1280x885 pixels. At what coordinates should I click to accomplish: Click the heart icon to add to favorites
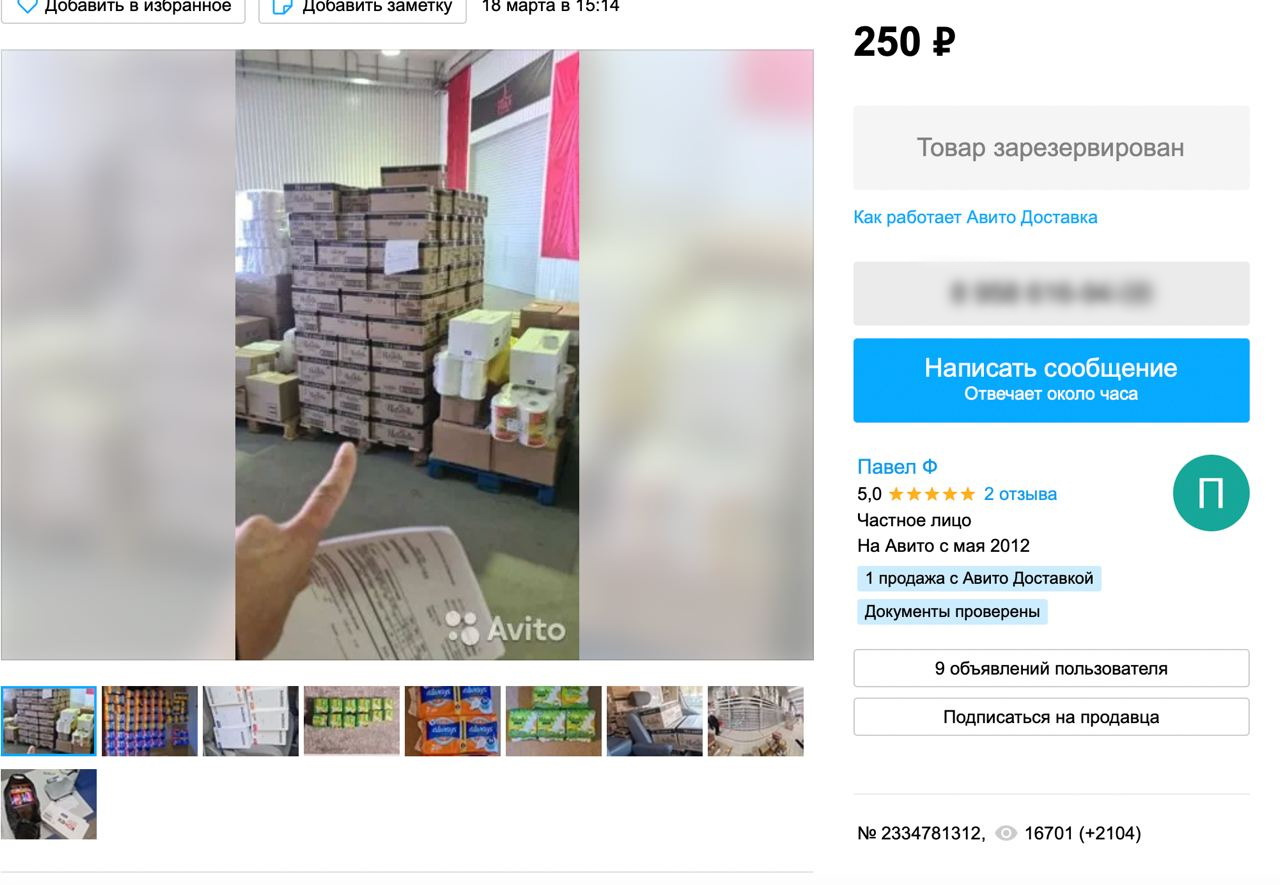point(28,5)
